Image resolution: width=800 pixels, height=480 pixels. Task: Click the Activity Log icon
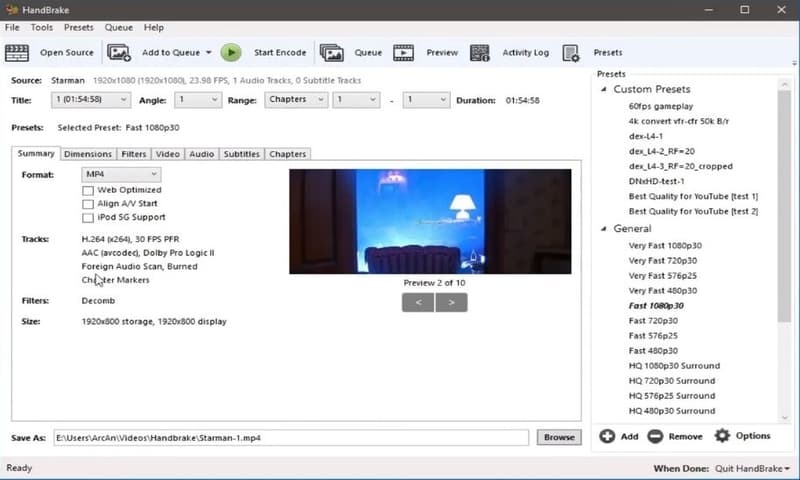point(480,53)
